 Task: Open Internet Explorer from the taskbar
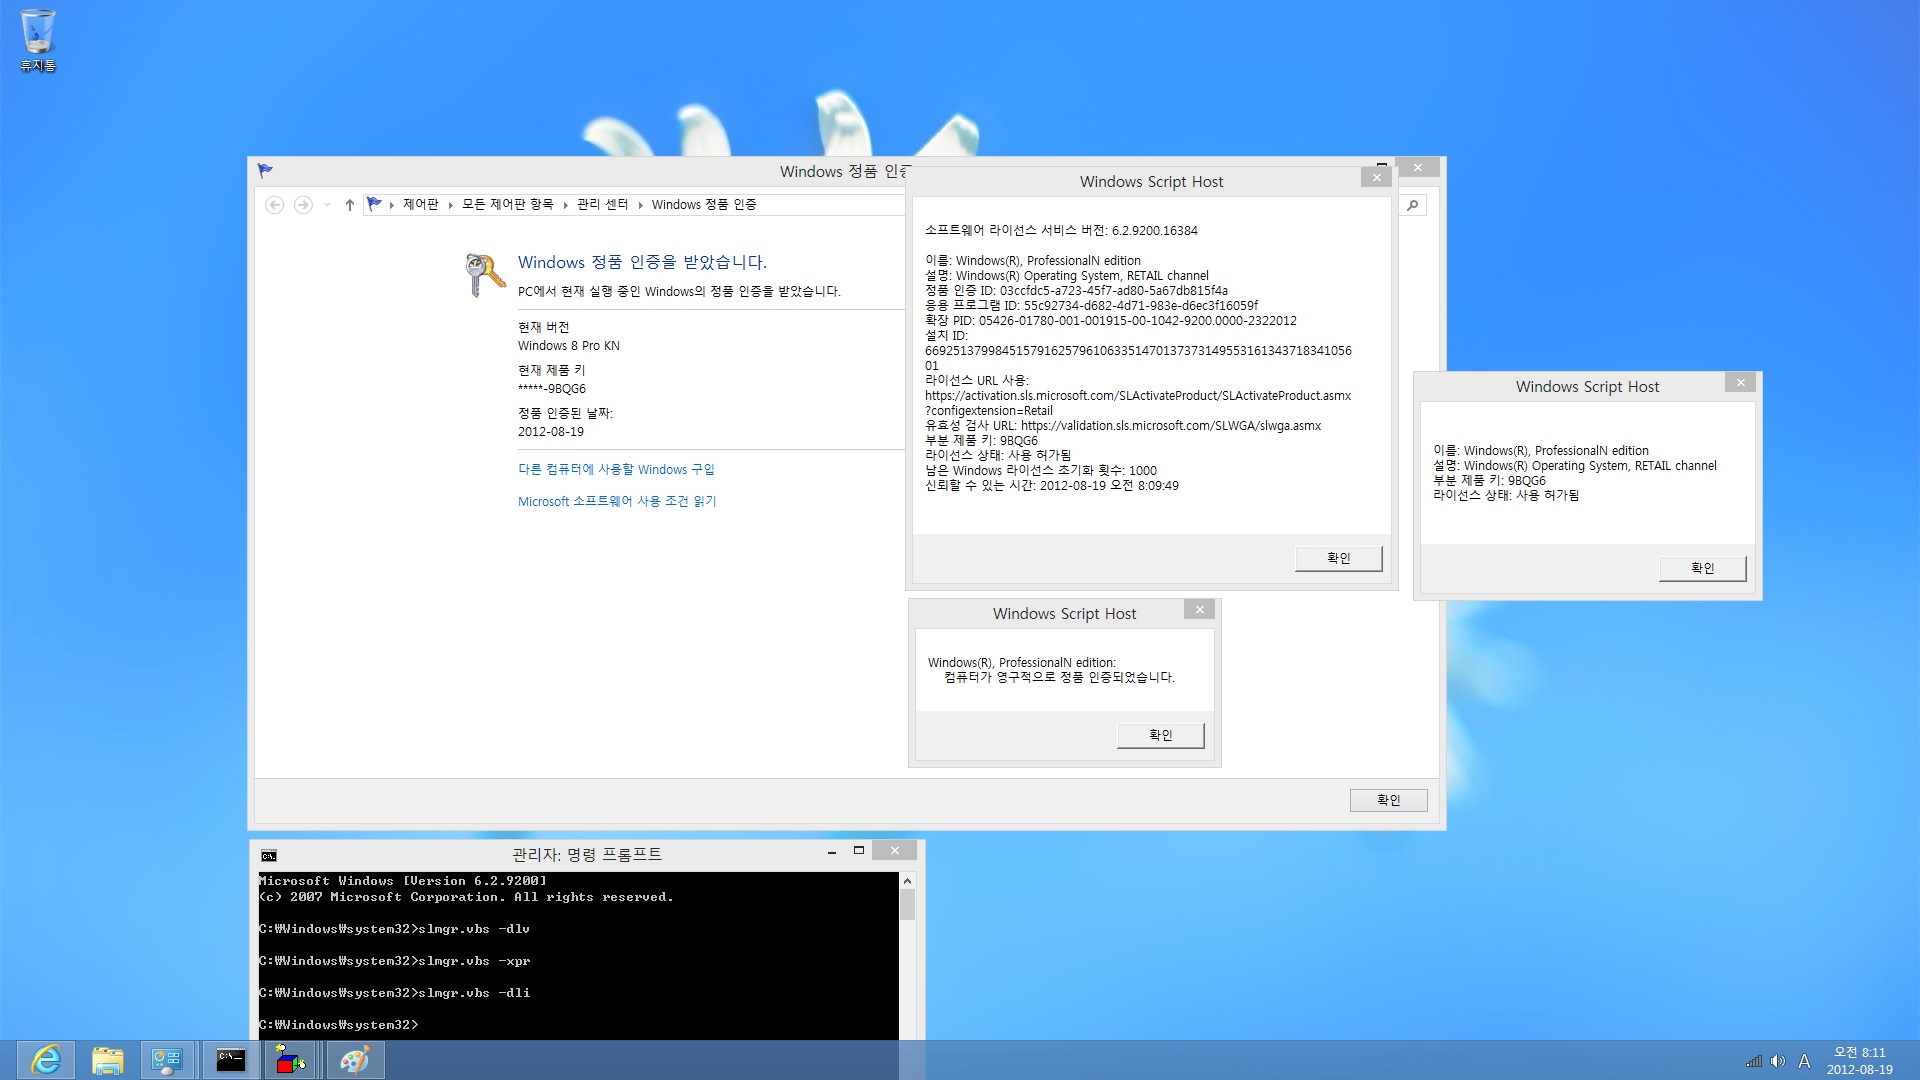coord(46,1060)
